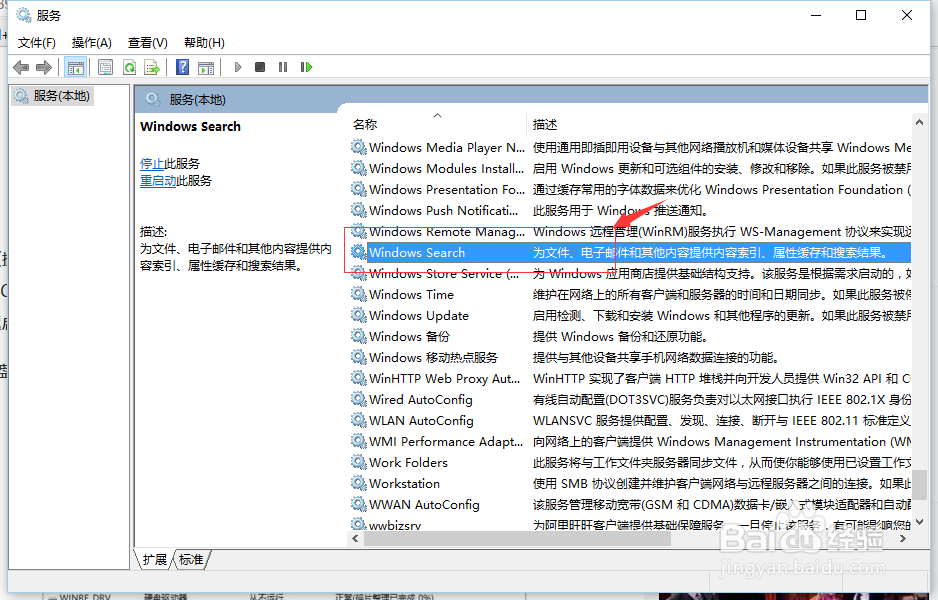Click gear icon beside Work Folders
The height and width of the screenshot is (600, 938).
[358, 462]
